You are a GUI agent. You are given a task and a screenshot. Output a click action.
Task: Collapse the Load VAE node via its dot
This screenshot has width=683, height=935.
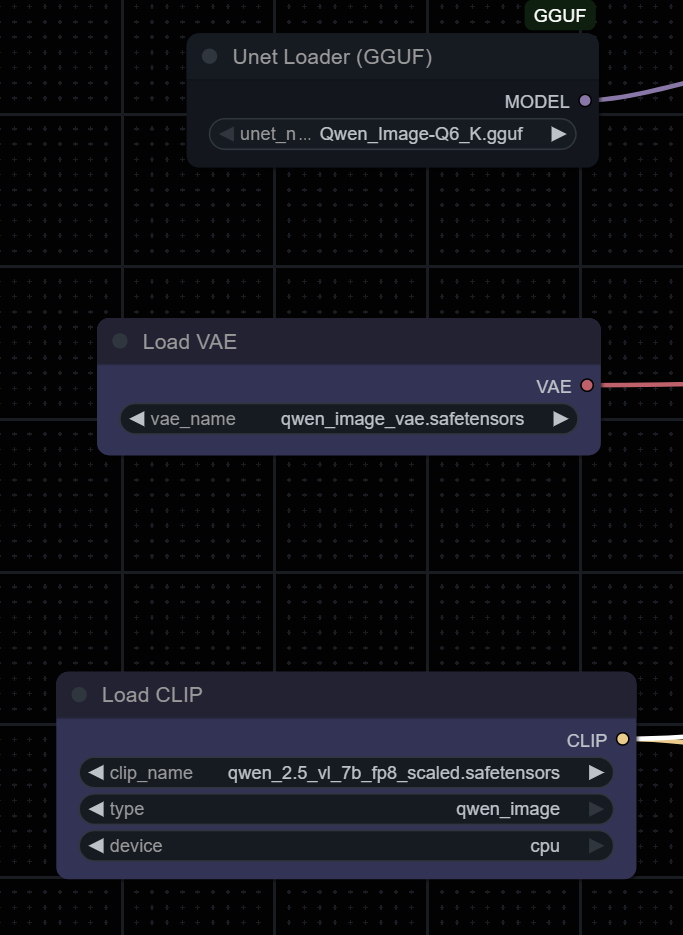[x=120, y=341]
